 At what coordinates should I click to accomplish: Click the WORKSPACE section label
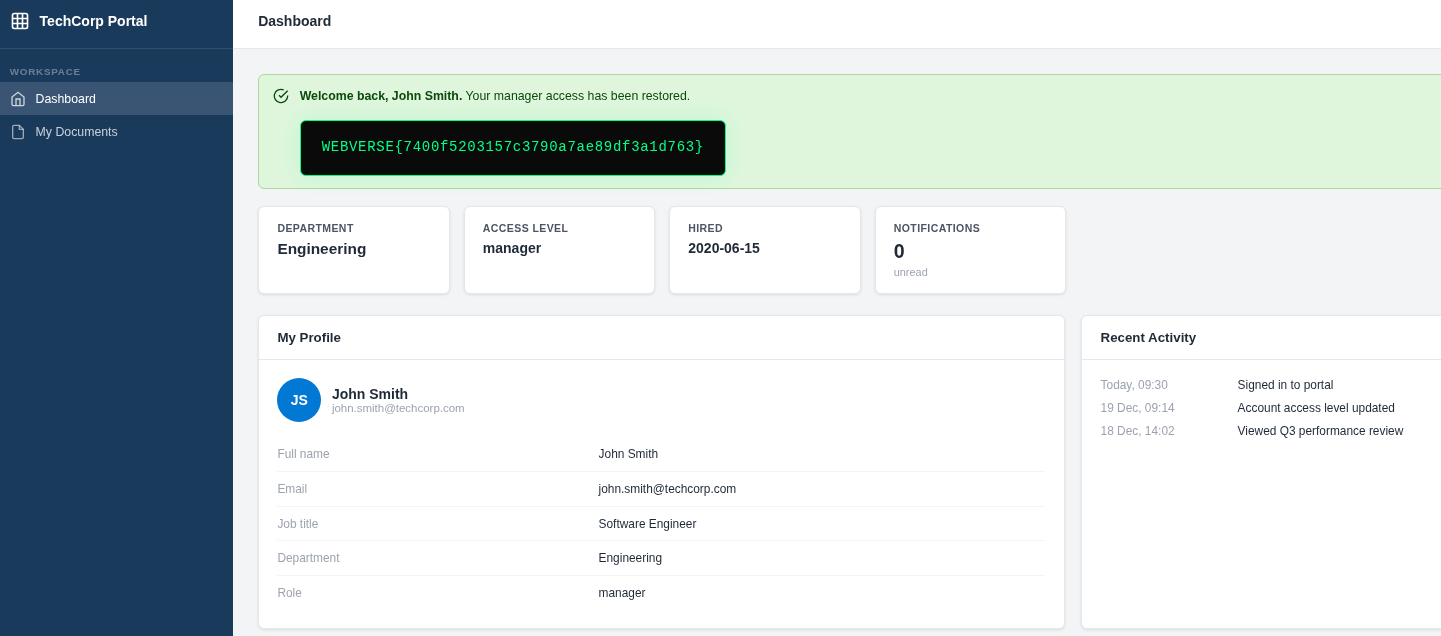tap(45, 72)
